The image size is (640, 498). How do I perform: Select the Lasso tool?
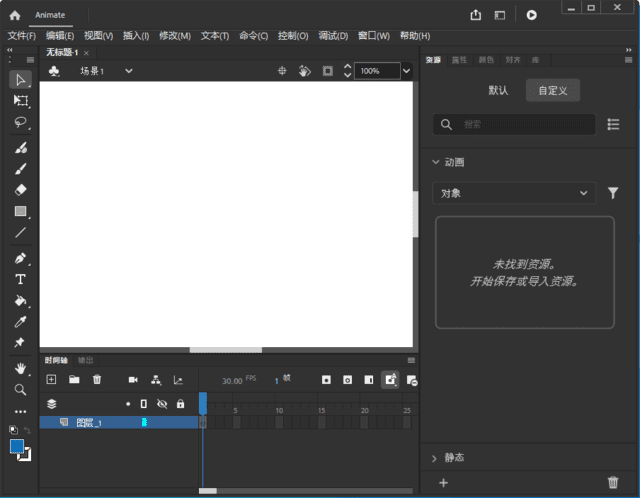20,122
